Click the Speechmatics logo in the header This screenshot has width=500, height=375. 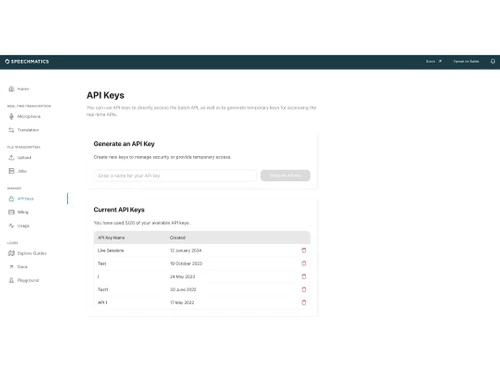[27, 62]
